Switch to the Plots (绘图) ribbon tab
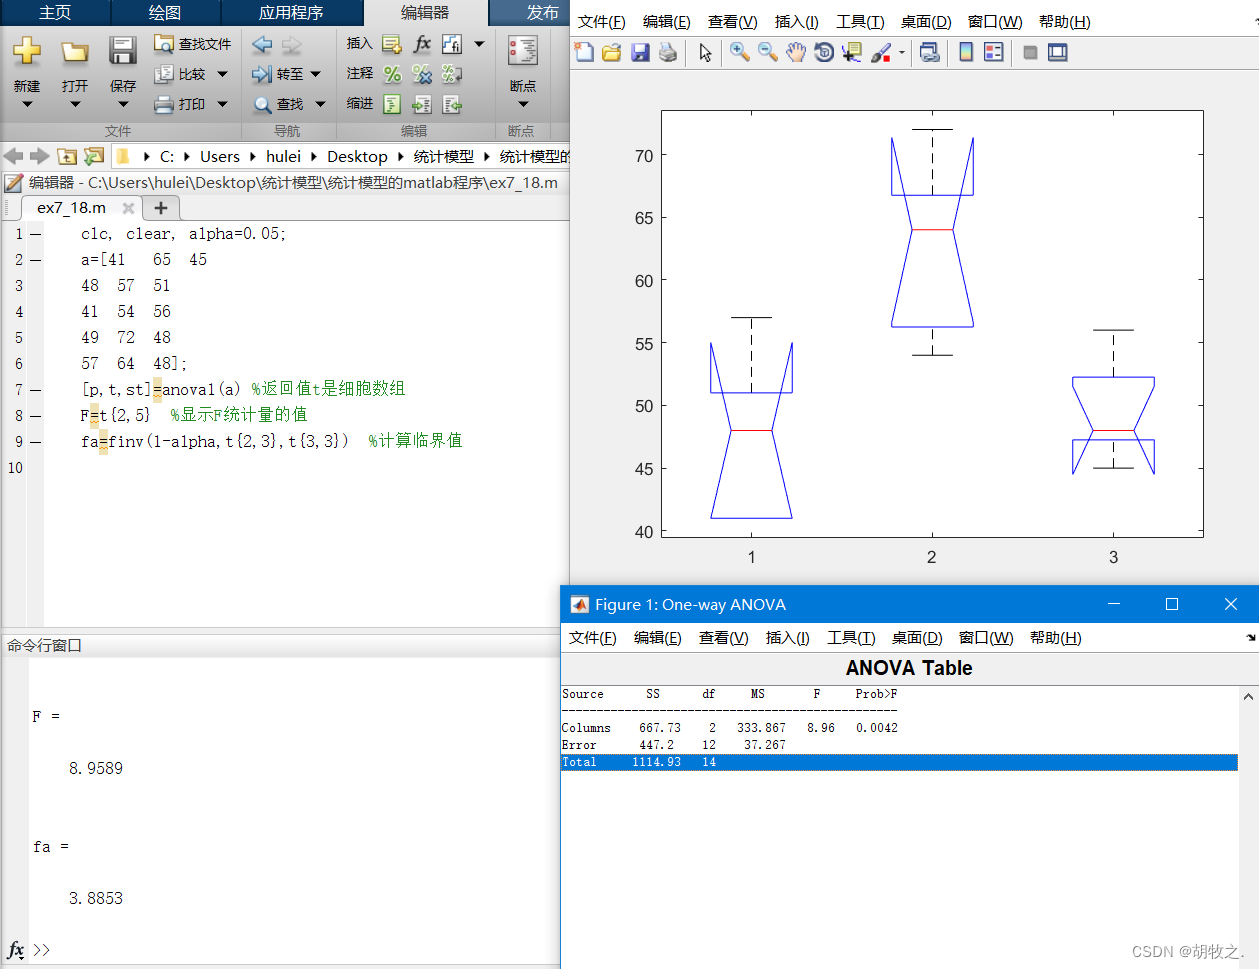This screenshot has height=969, width=1259. pos(165,13)
